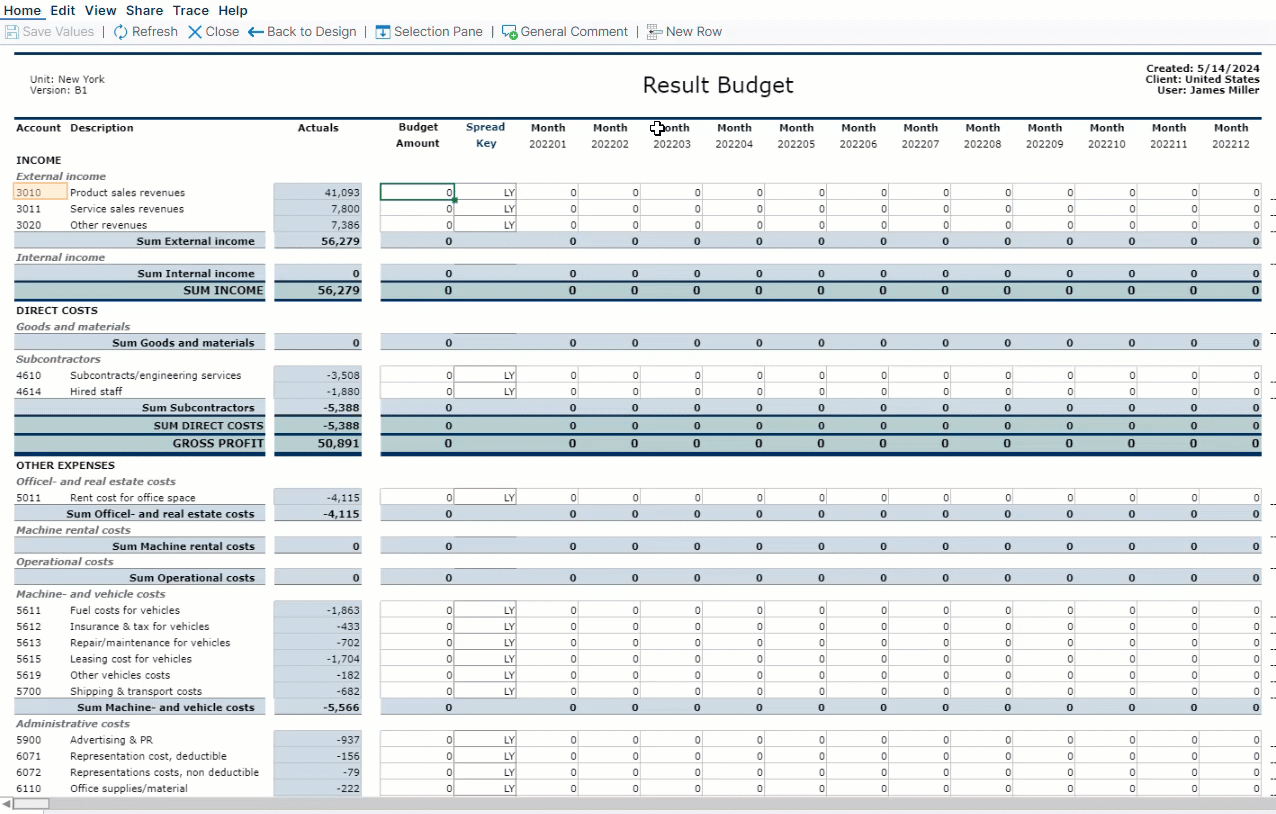Select Spread Key cell for Leasing cost for vehicles
This screenshot has height=814, width=1276.
point(485,659)
